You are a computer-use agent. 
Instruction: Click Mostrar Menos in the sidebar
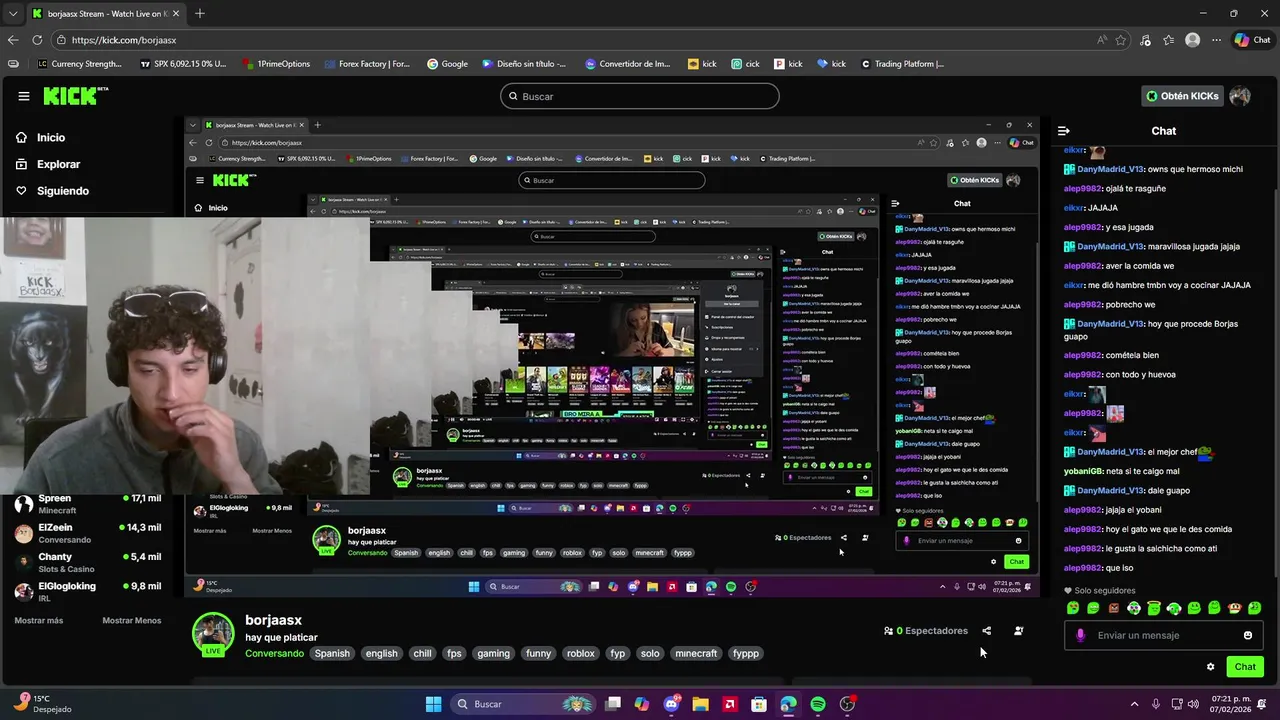point(132,621)
